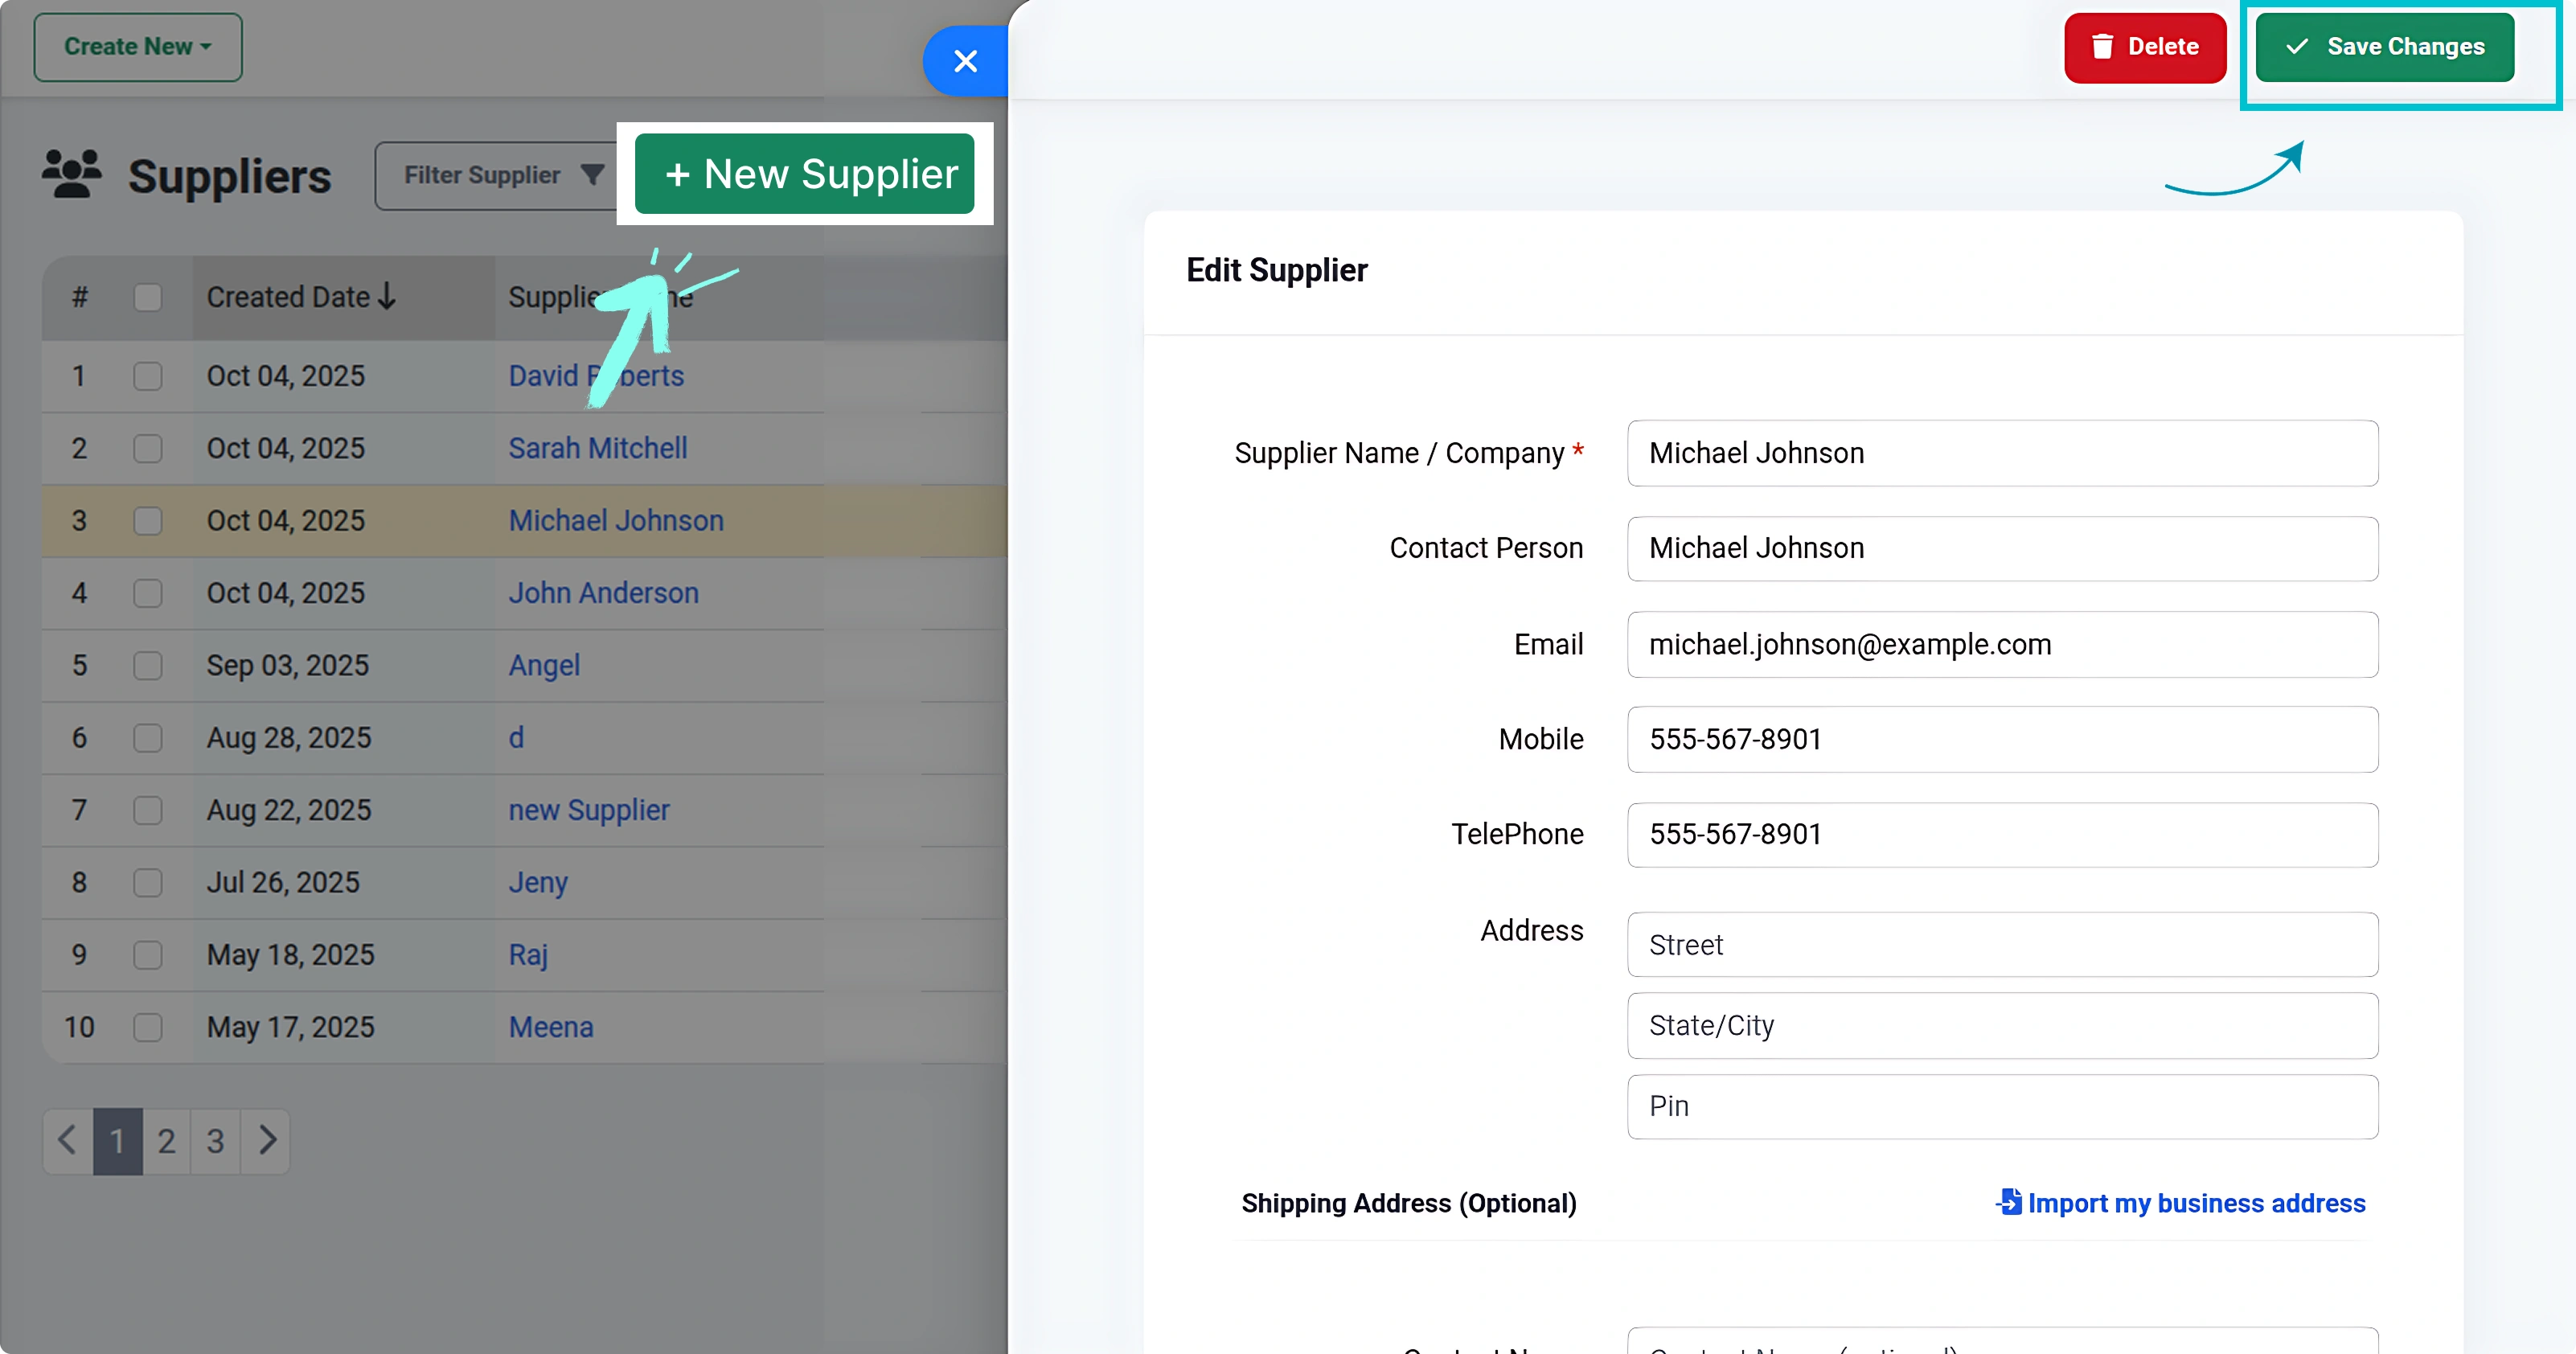The image size is (2576, 1354).
Task: Open the John Anderson supplier record
Action: (x=603, y=592)
